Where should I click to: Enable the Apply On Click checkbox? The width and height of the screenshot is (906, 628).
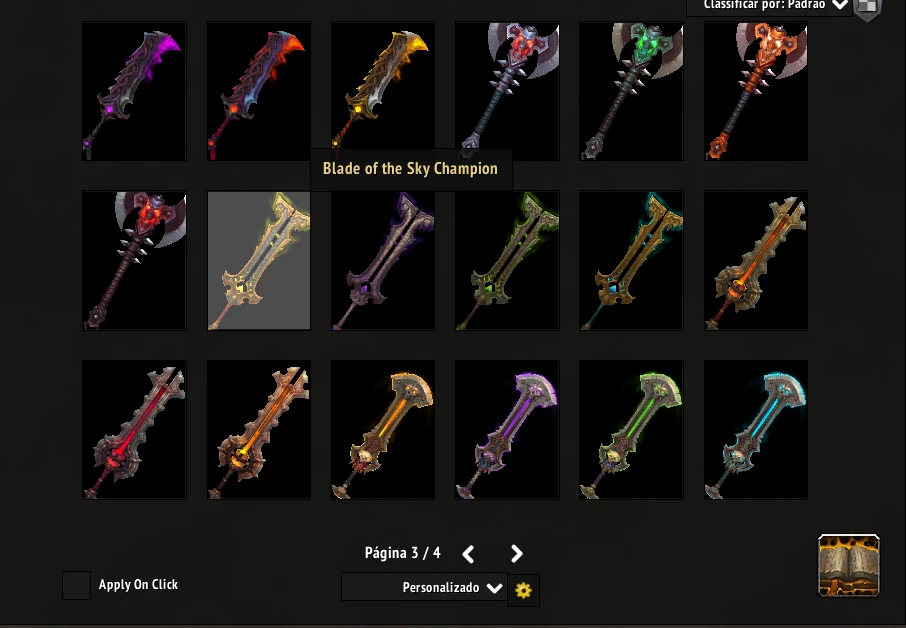[76, 585]
